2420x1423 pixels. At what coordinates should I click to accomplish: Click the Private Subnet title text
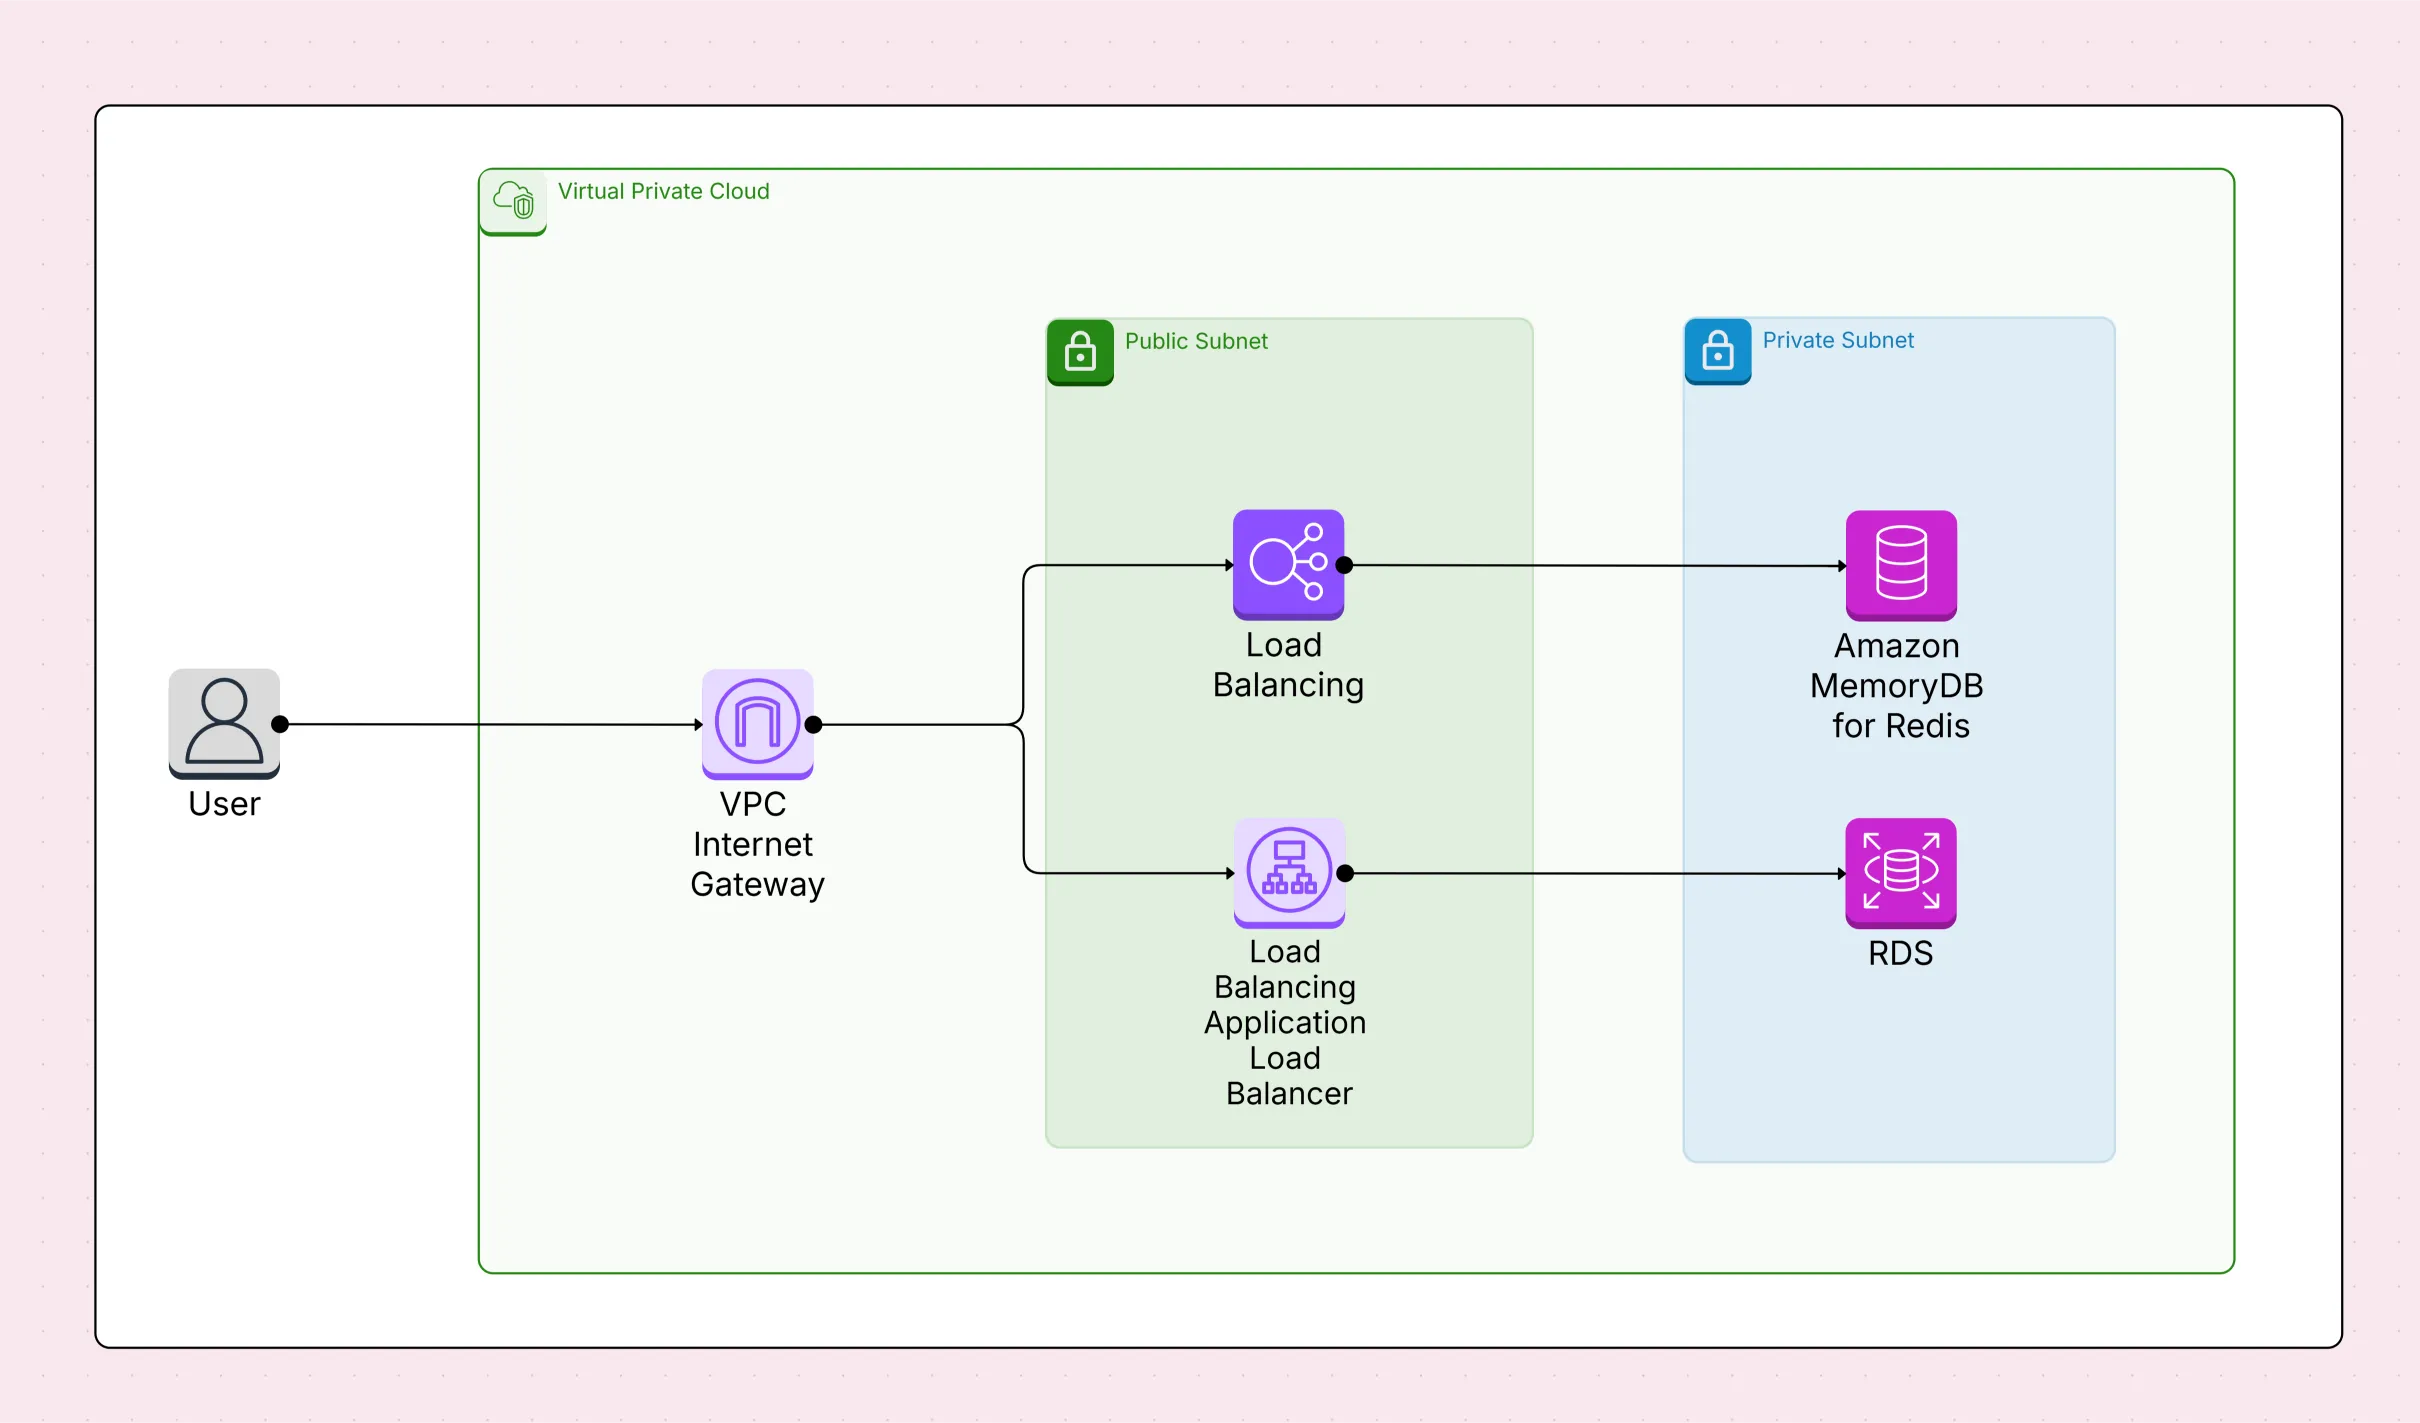click(1837, 340)
